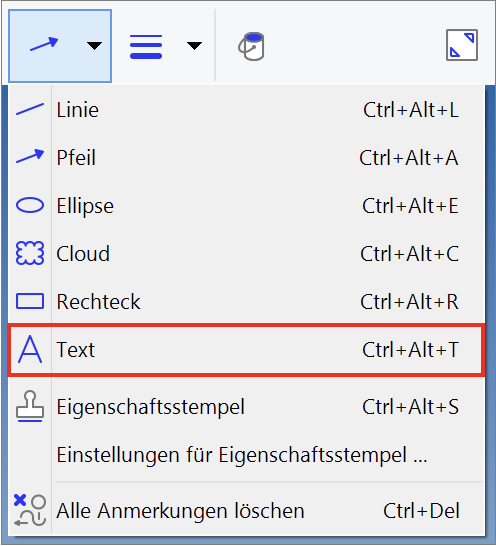Click the cloud shape icon

point(30,253)
